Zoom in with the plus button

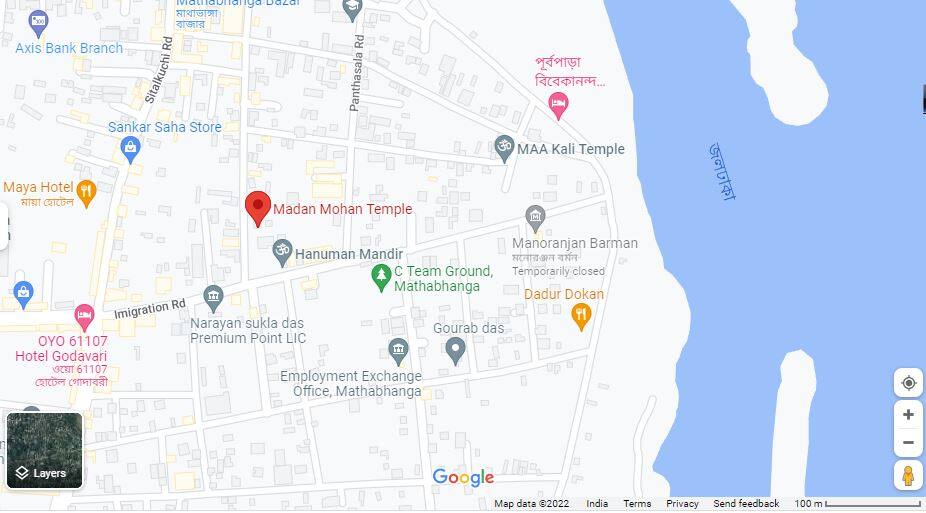pos(908,415)
